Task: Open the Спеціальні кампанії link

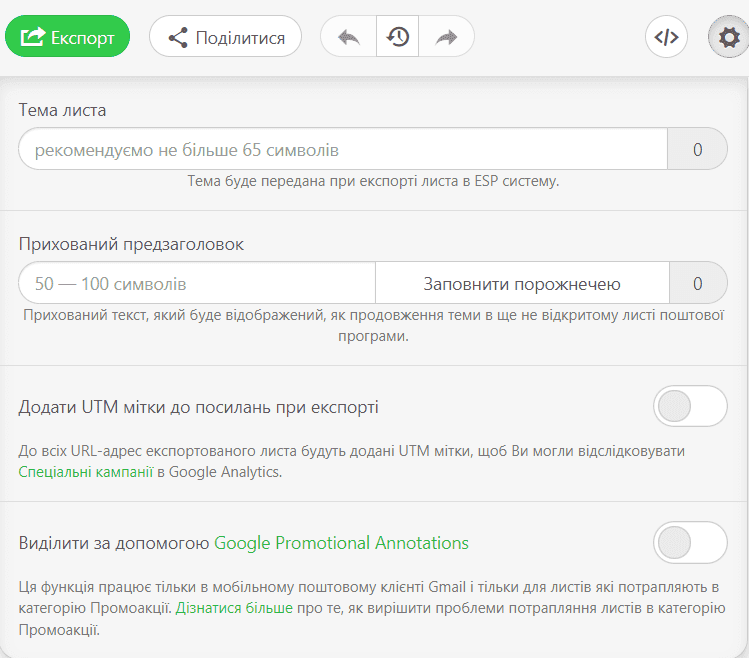Action: pyautogui.click(x=85, y=472)
